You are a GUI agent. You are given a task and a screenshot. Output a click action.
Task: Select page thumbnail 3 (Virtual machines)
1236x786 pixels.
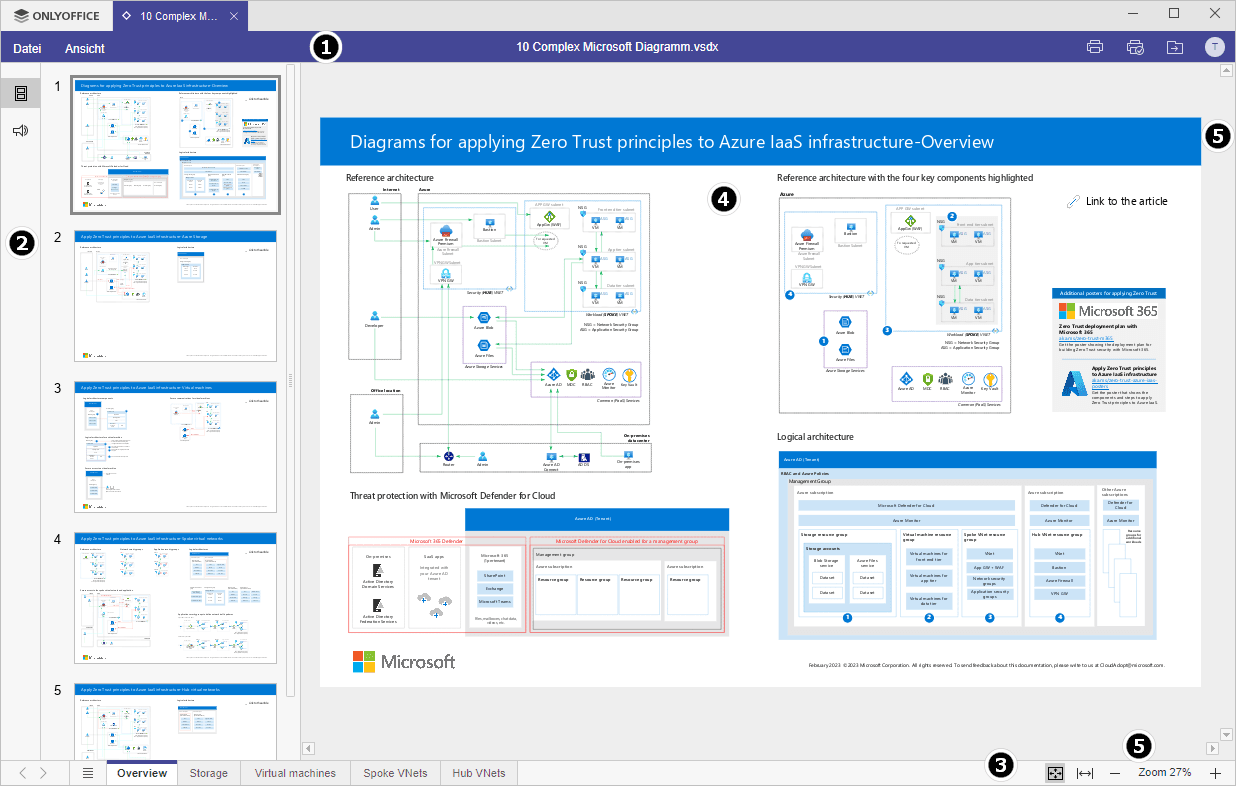[x=176, y=447]
